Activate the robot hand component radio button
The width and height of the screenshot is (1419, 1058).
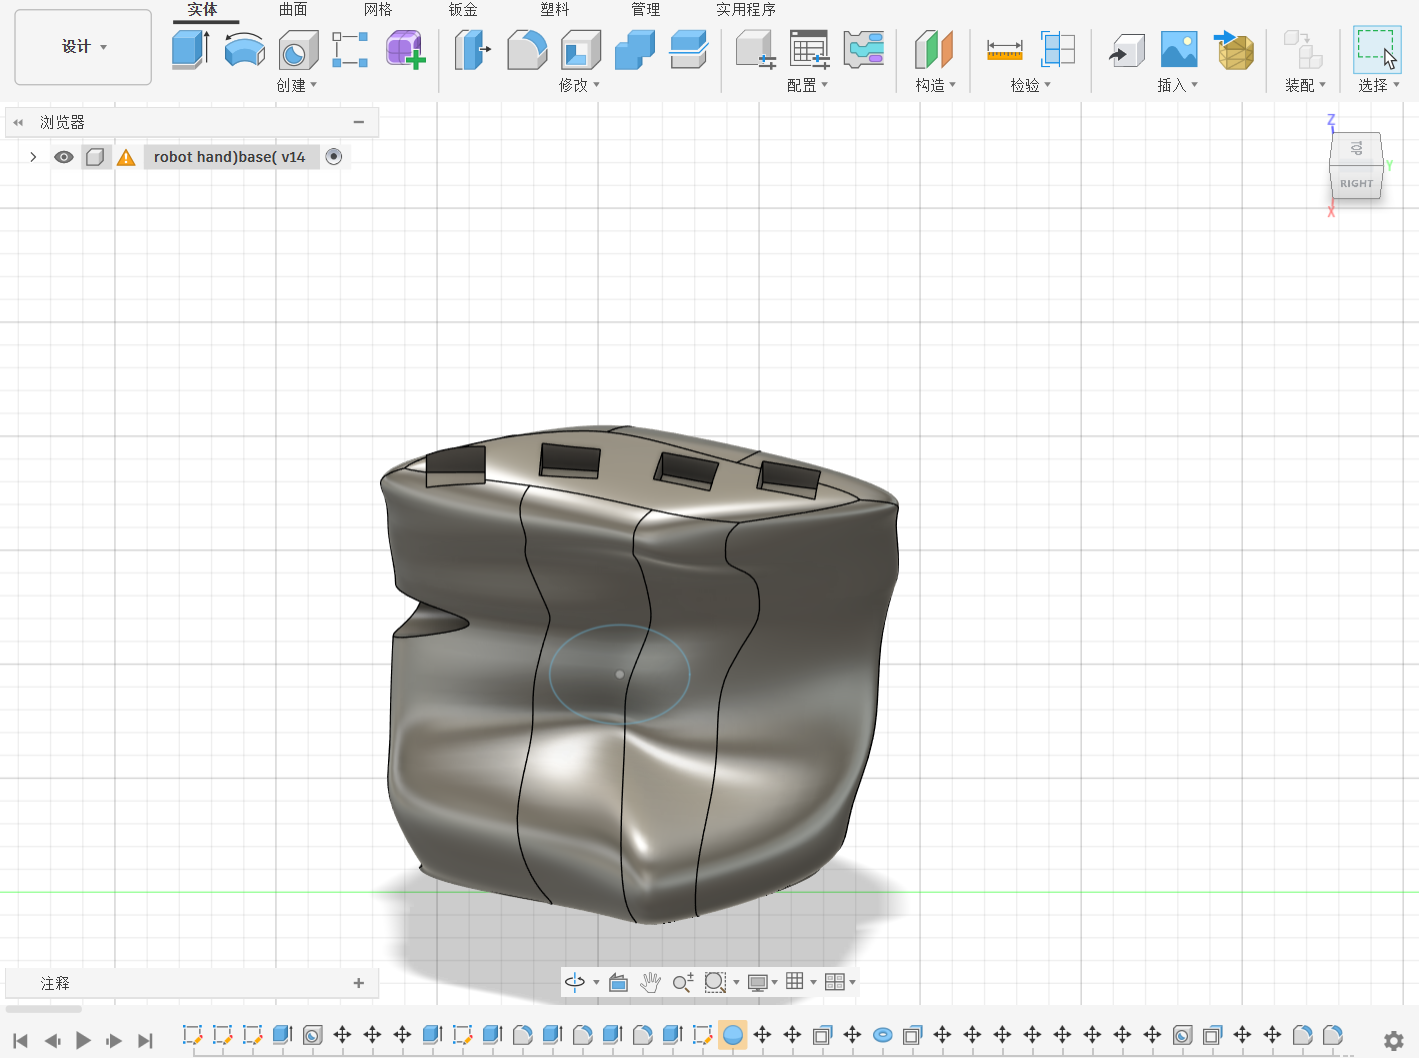pos(334,156)
